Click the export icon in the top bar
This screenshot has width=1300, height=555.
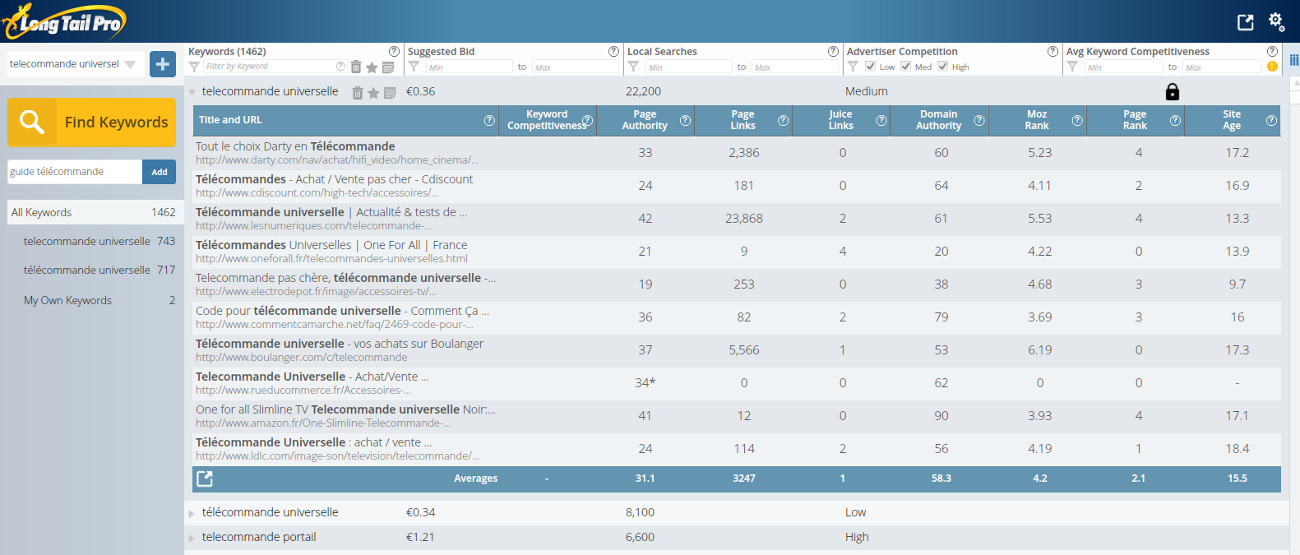1245,22
